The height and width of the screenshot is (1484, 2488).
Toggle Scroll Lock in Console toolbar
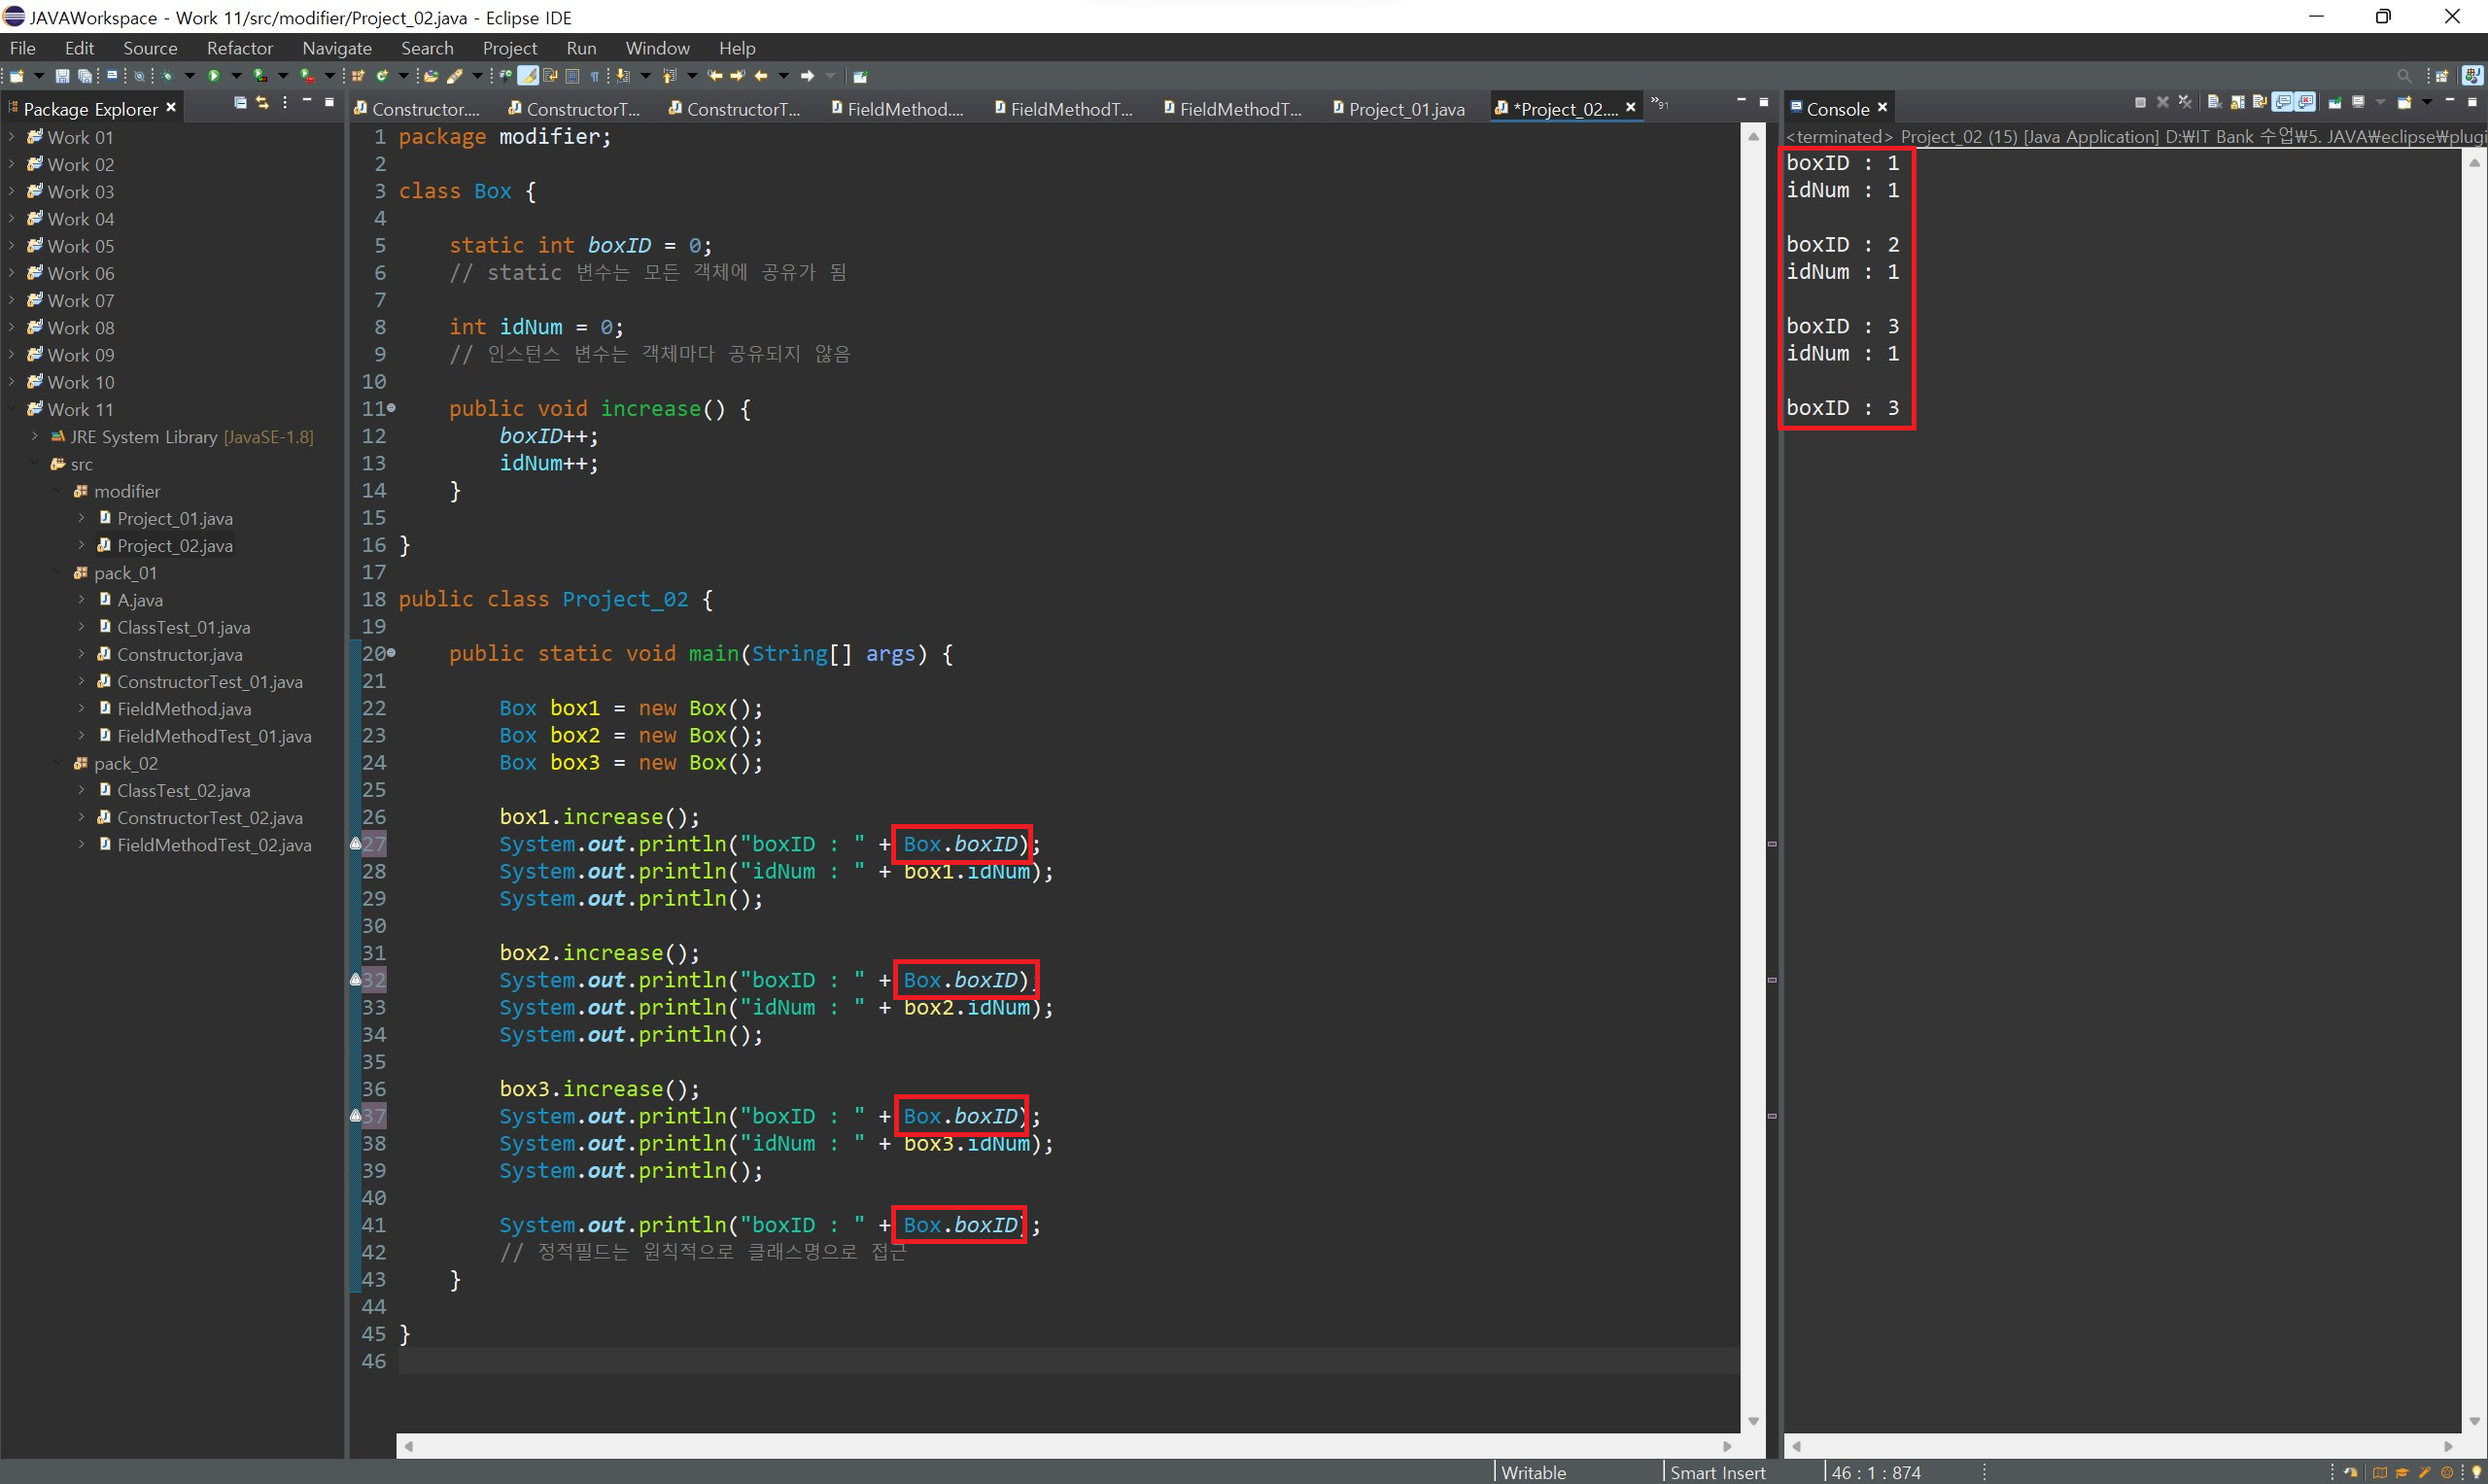click(2238, 102)
